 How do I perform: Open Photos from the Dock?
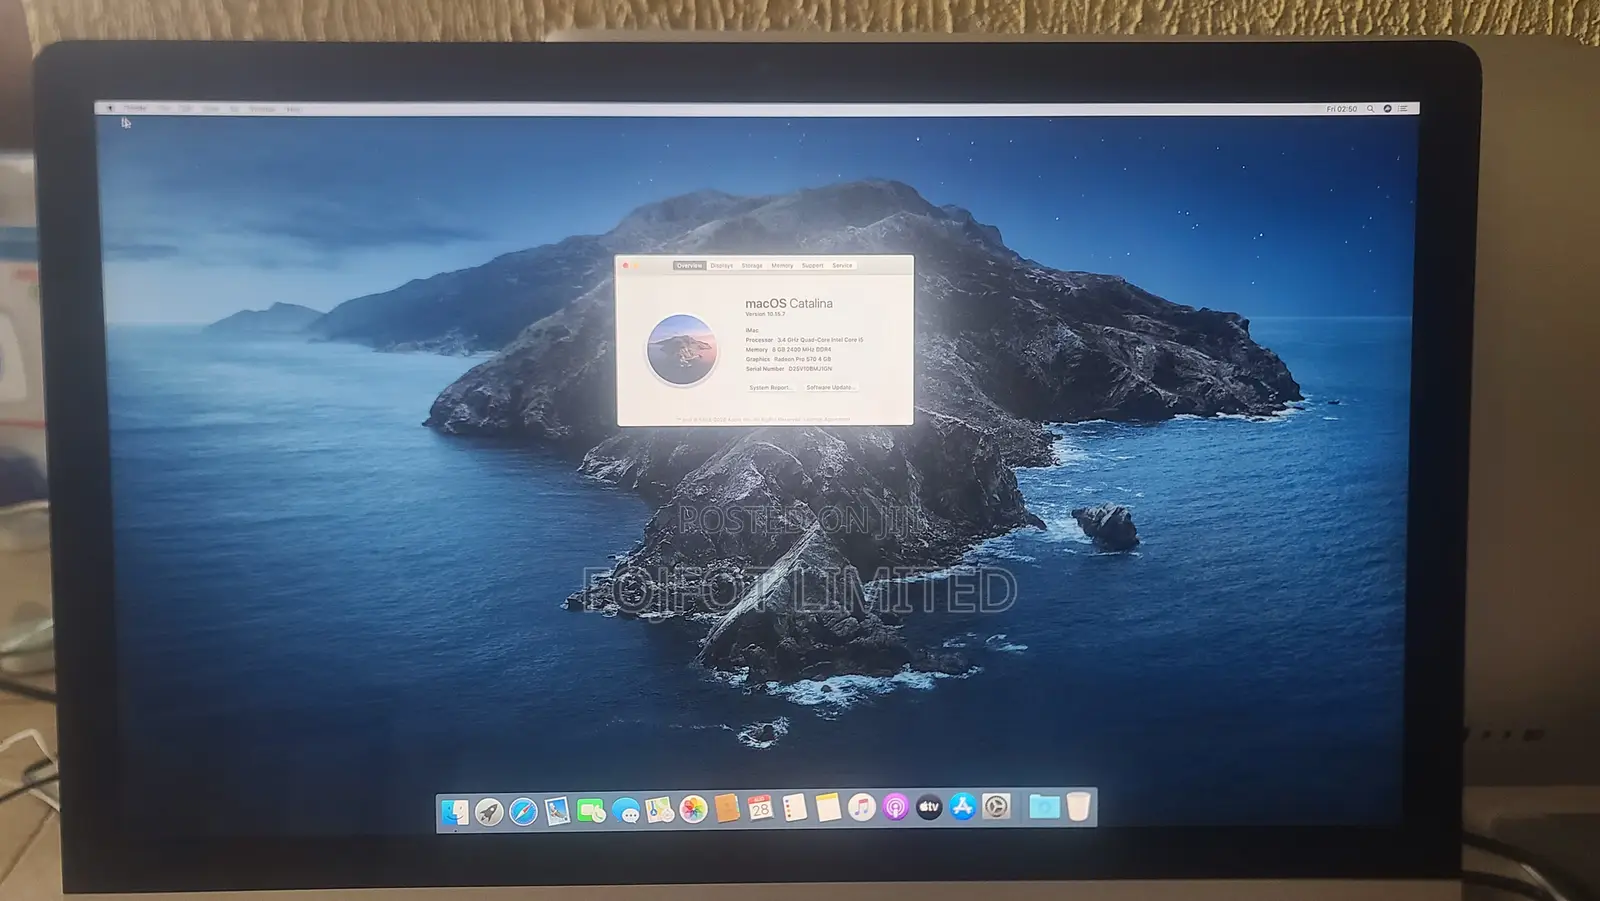693,809
